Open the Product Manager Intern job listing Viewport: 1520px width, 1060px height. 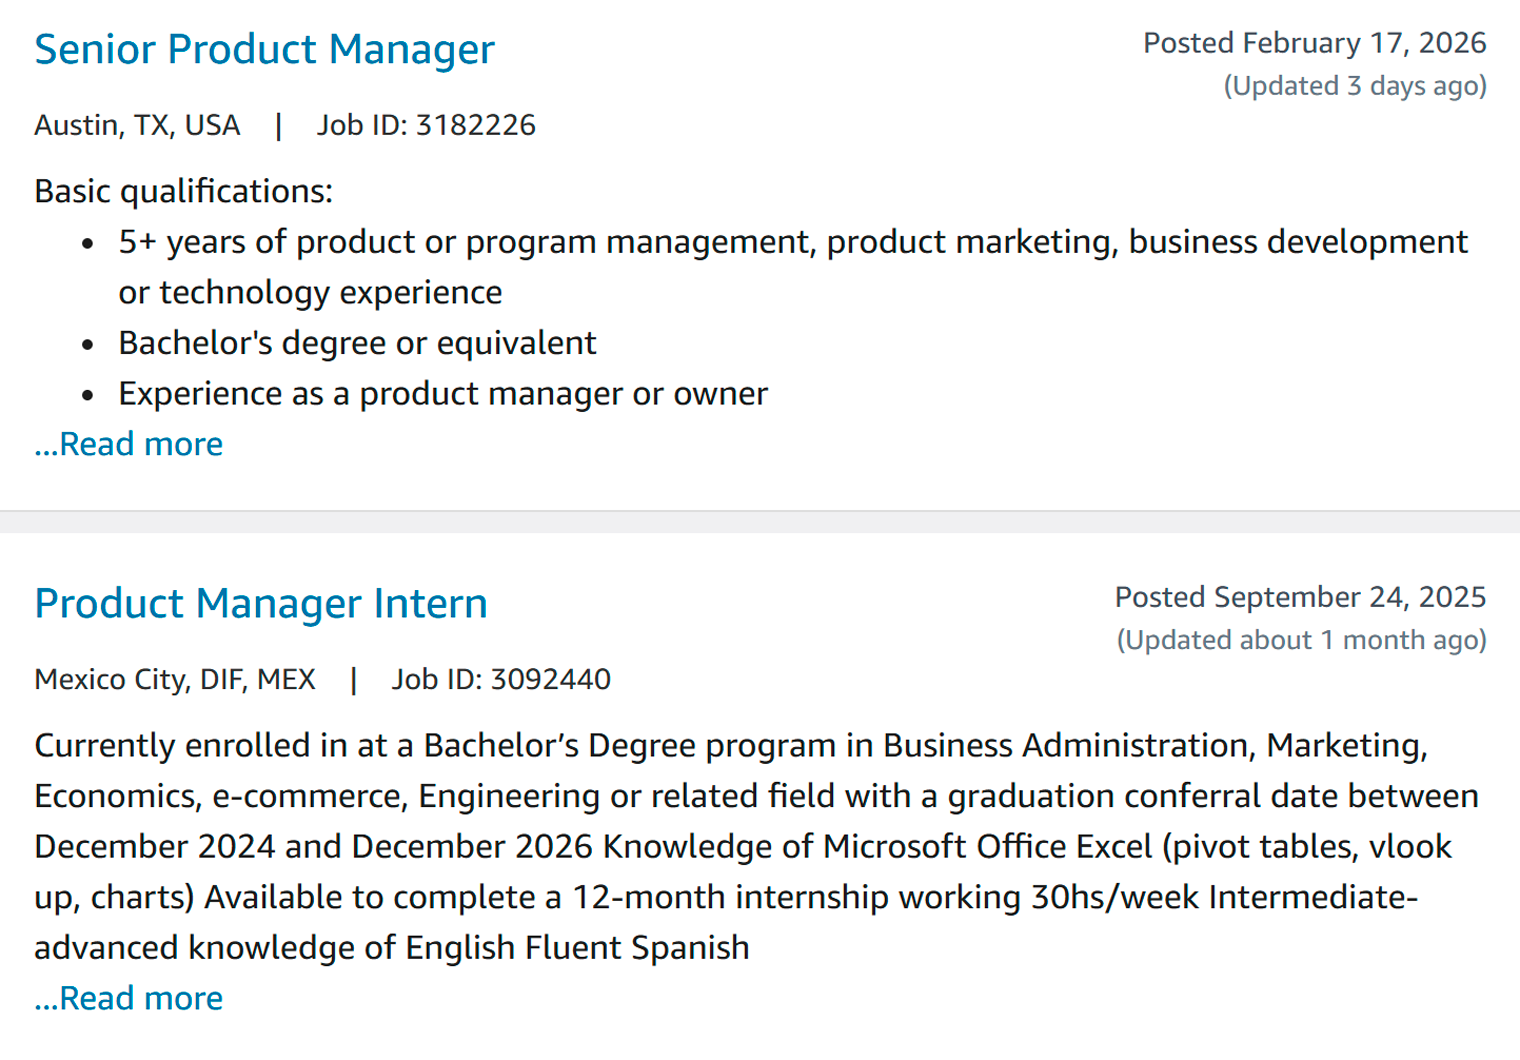[x=260, y=604]
